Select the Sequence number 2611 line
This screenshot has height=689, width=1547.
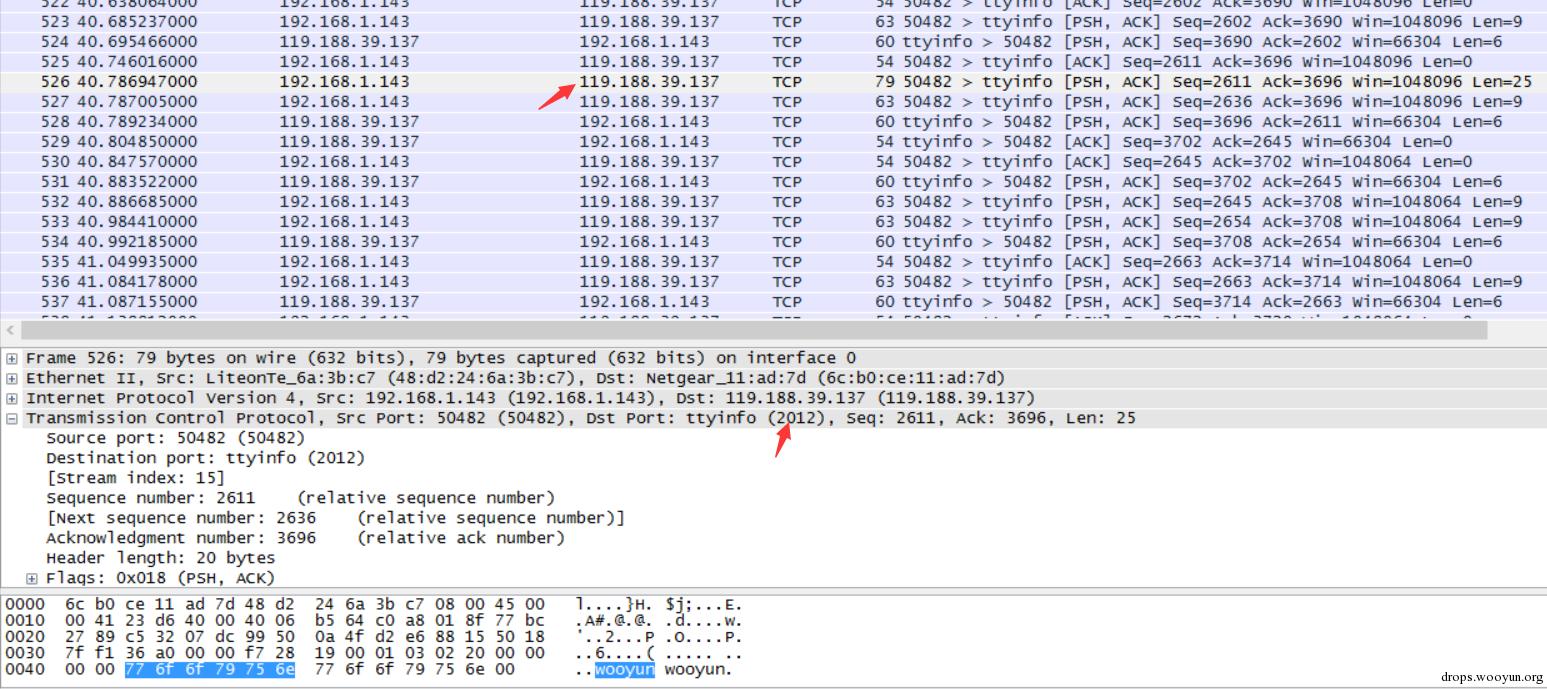click(x=300, y=498)
